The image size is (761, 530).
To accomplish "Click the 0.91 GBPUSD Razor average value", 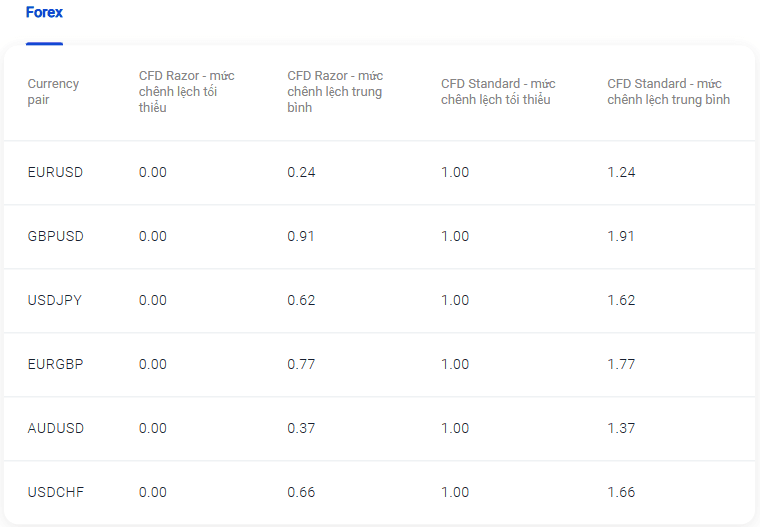I will point(301,236).
